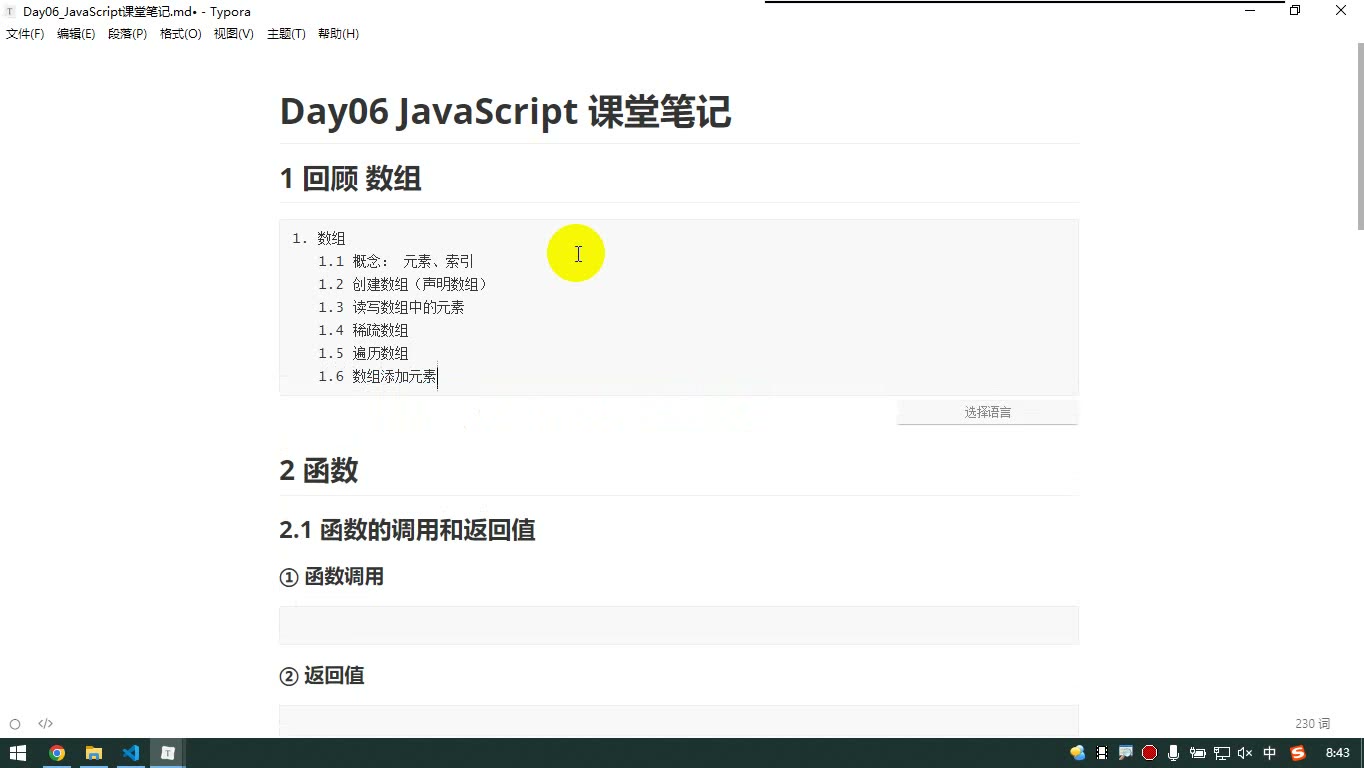1364x768 pixels.
Task: Click the heading ② 返回值
Action: pyautogui.click(x=322, y=676)
